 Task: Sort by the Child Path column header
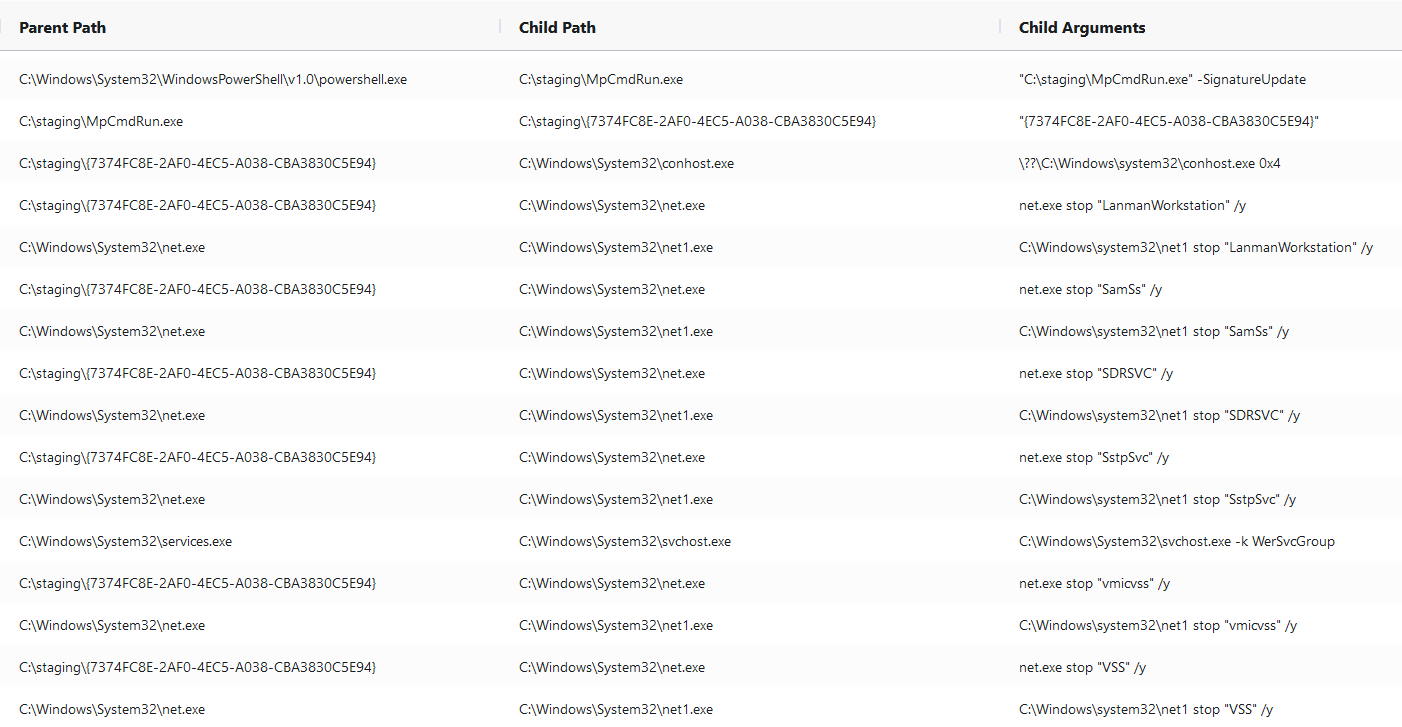(x=557, y=28)
